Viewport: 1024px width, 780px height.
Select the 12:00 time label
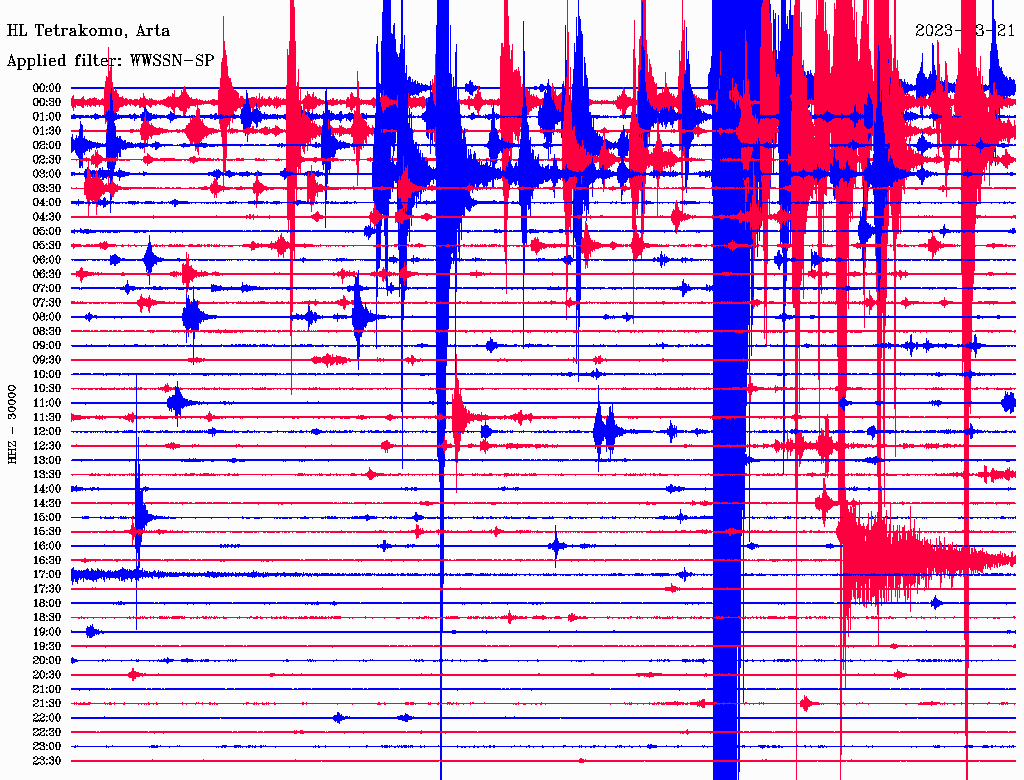[x=47, y=432]
